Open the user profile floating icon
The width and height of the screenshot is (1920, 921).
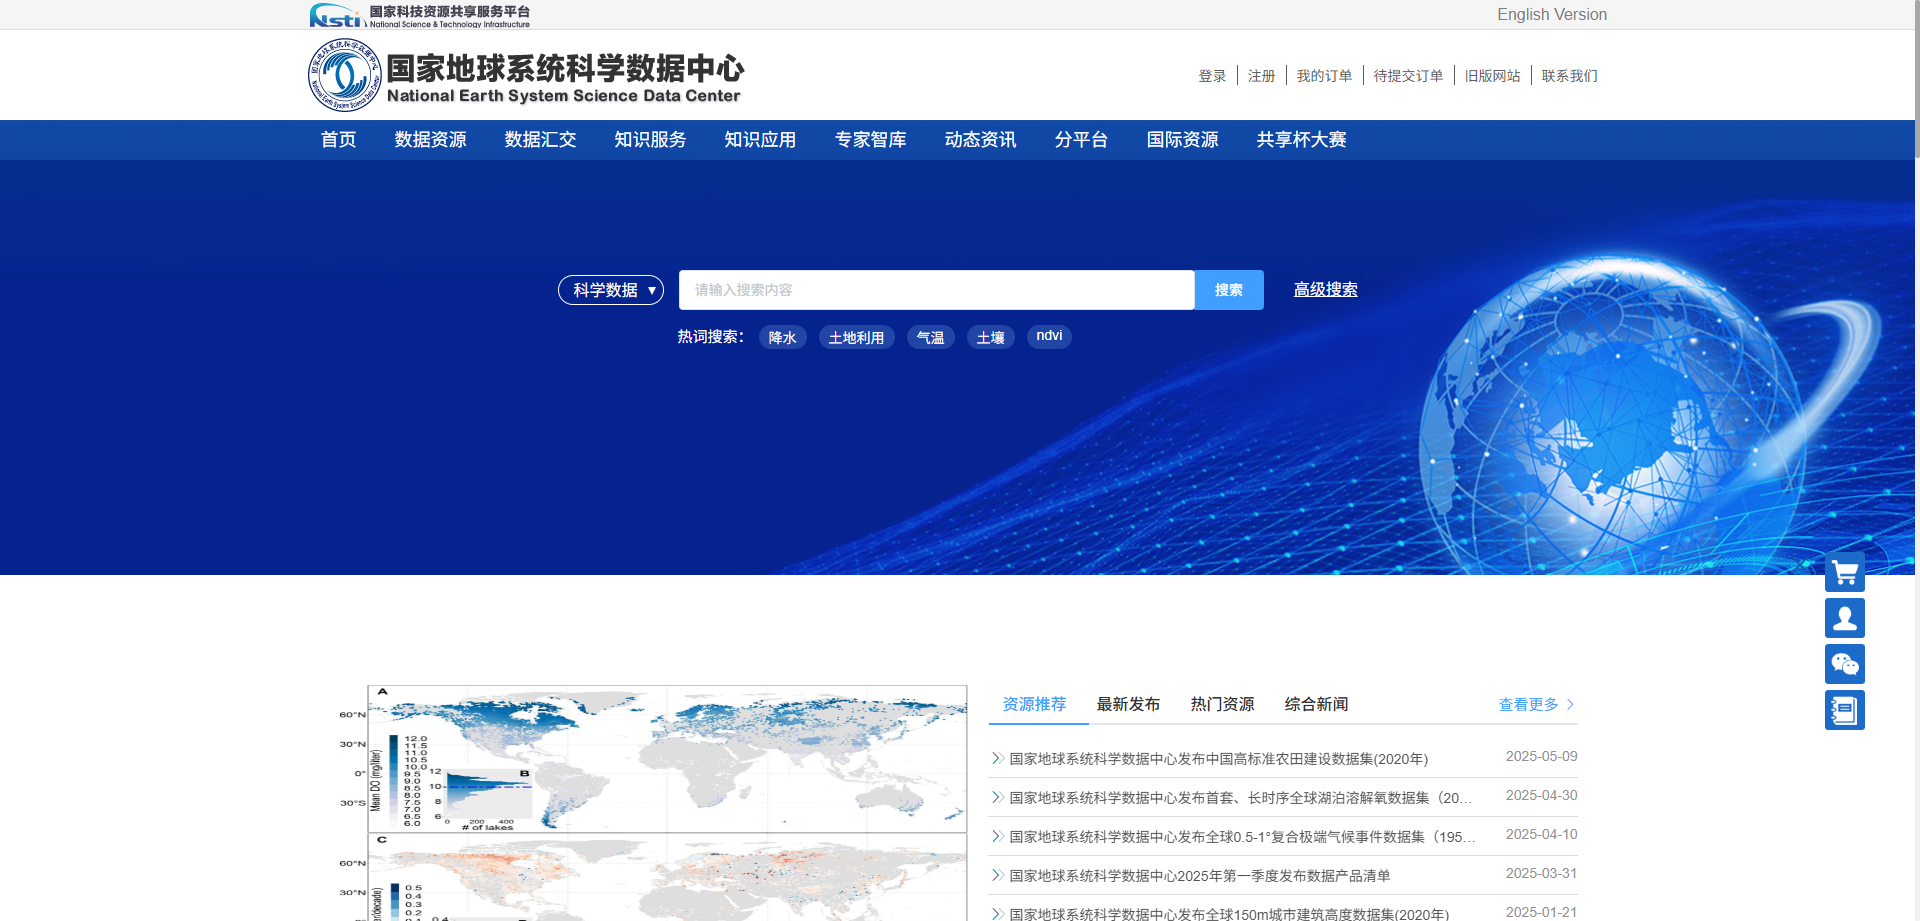coord(1844,618)
